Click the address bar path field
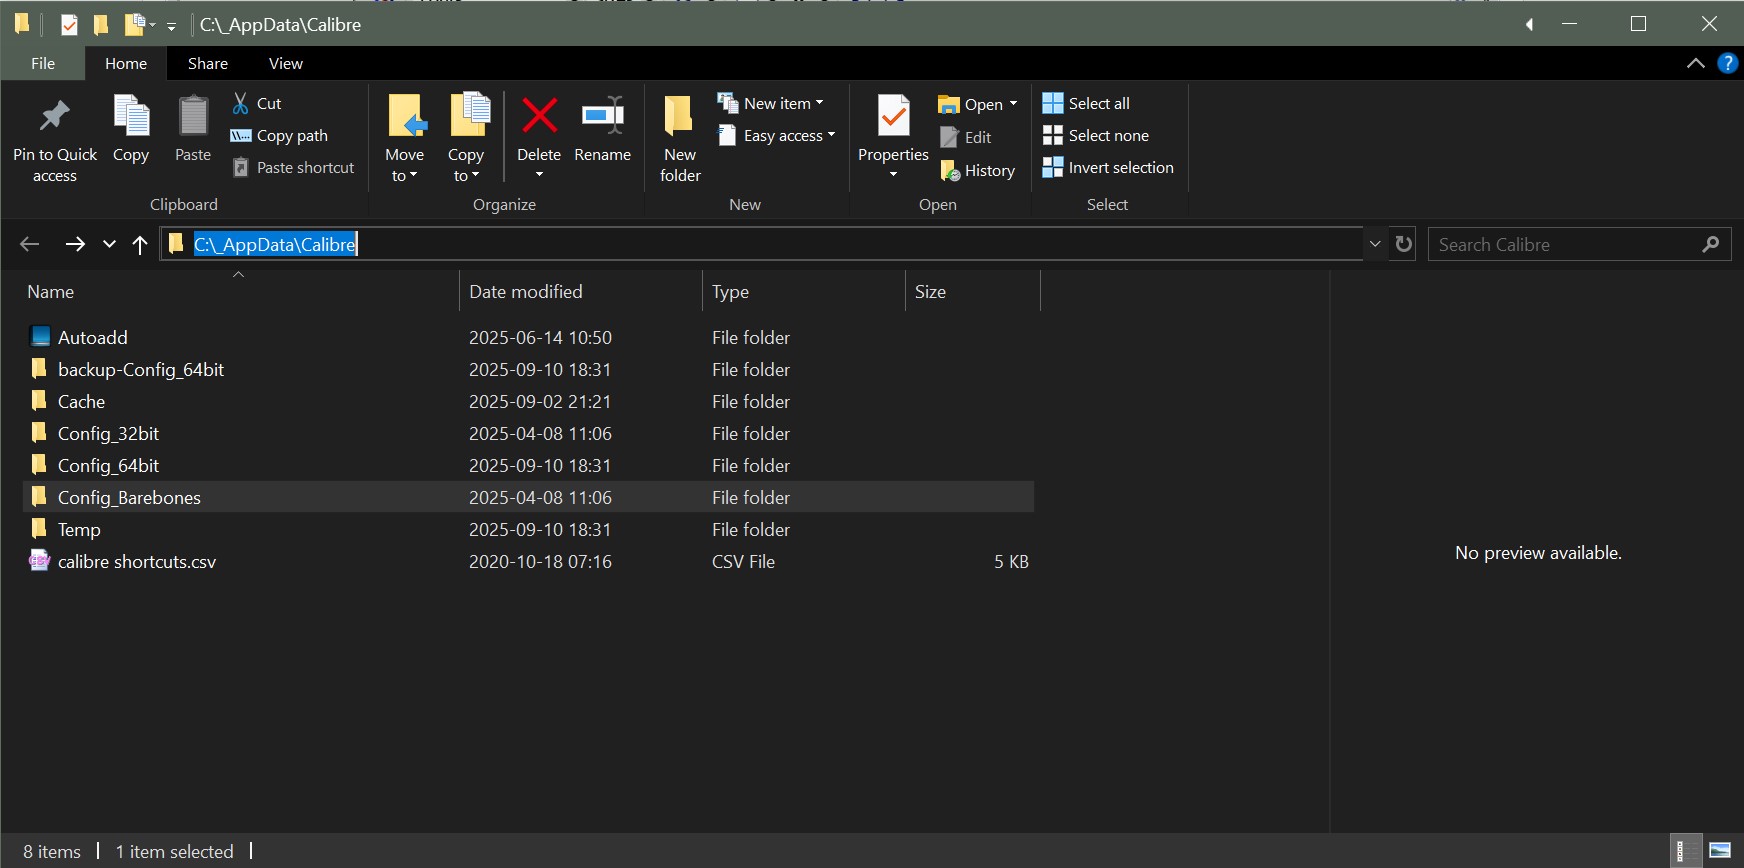The height and width of the screenshot is (868, 1744). click(x=762, y=244)
